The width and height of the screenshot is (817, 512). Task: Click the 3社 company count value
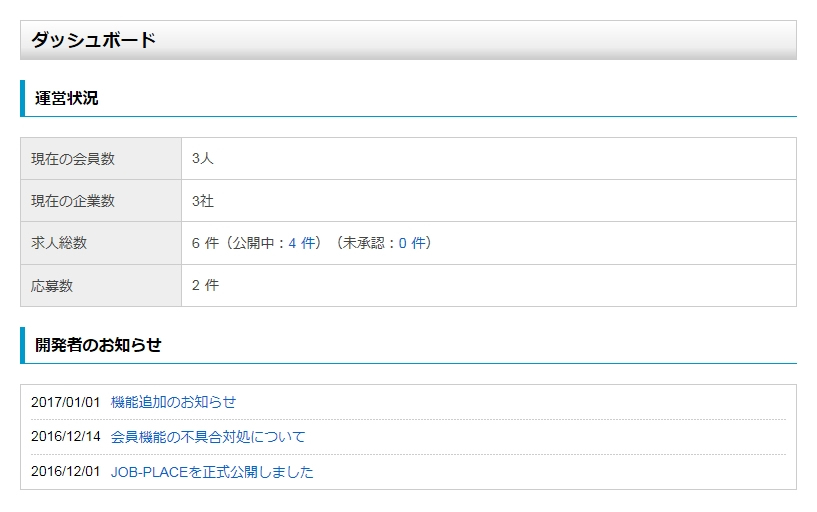(x=203, y=201)
